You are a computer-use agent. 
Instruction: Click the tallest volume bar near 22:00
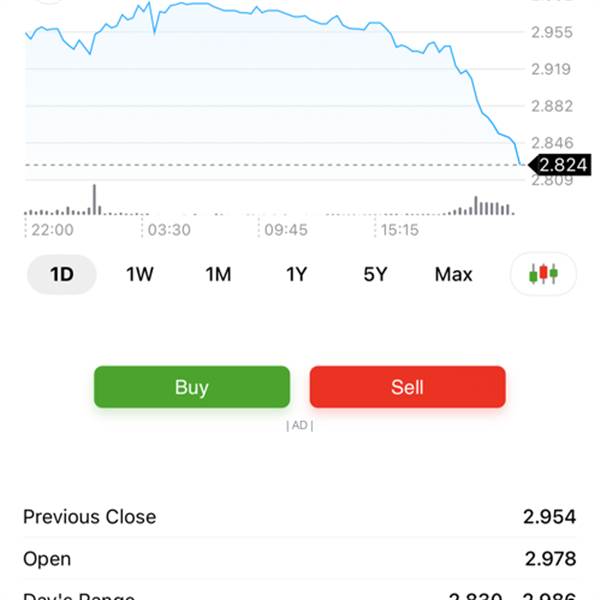point(95,199)
